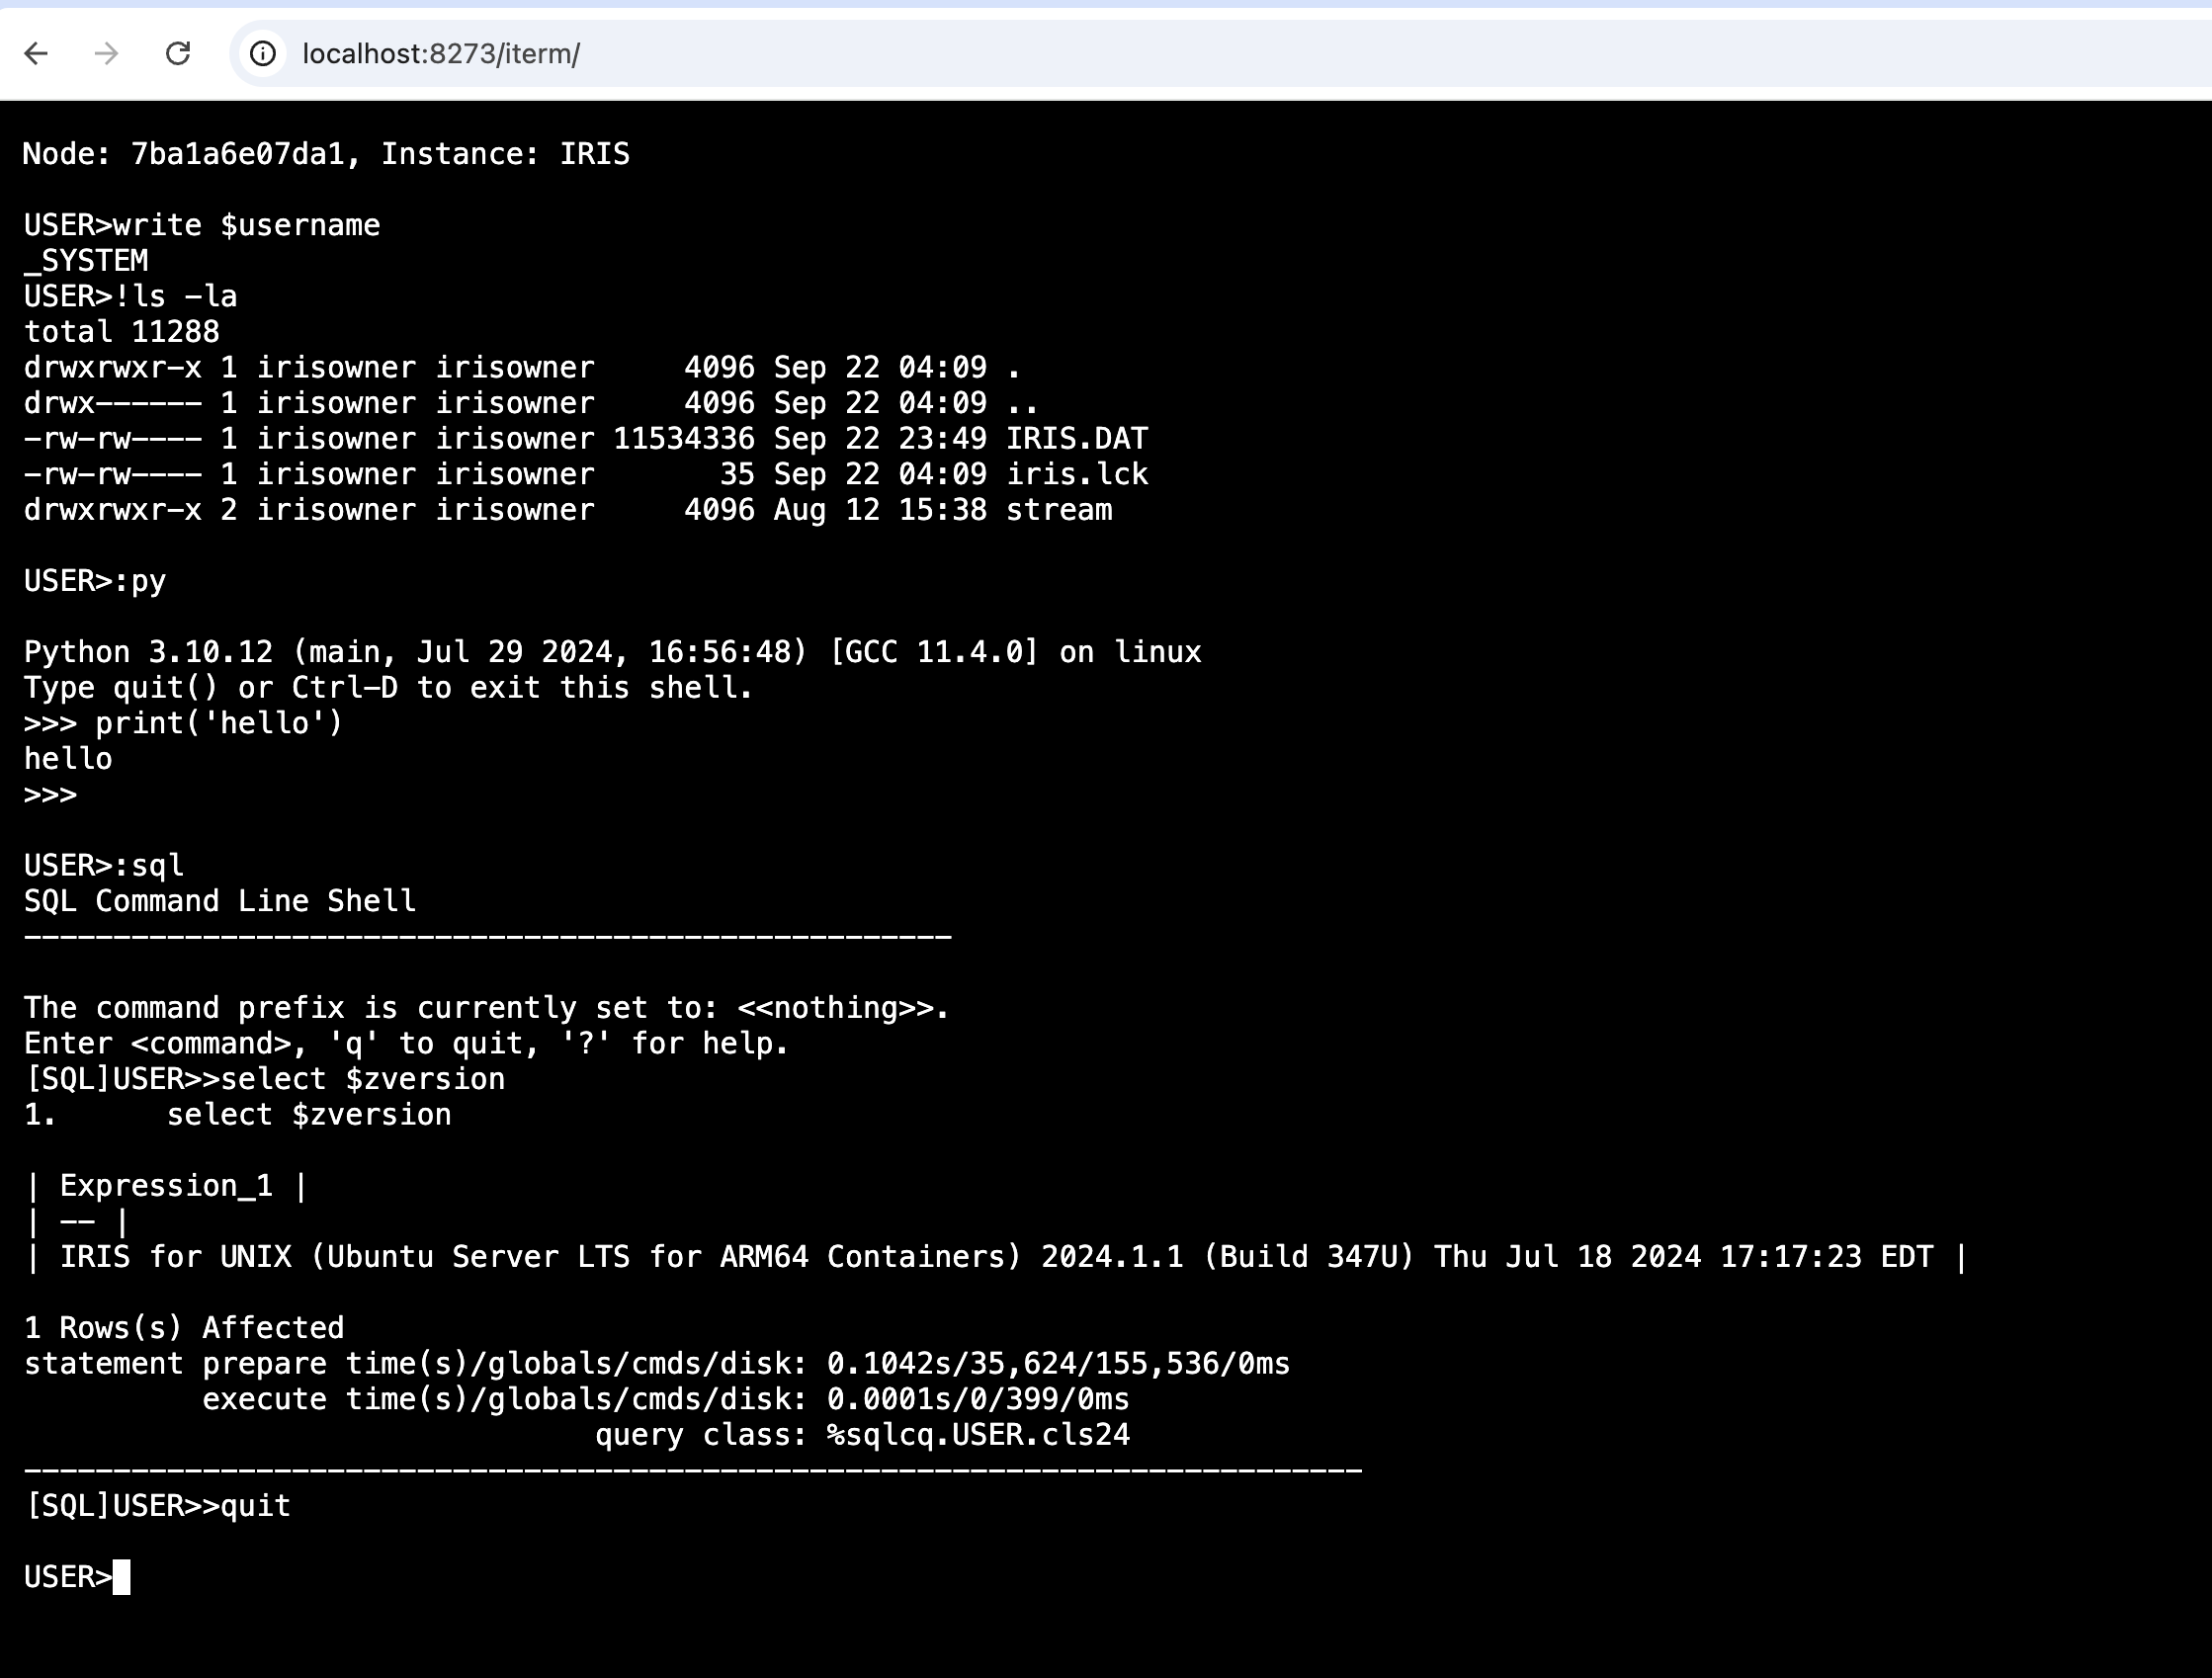Click the browser forward navigation arrow
This screenshot has width=2212, height=1678.
106,53
